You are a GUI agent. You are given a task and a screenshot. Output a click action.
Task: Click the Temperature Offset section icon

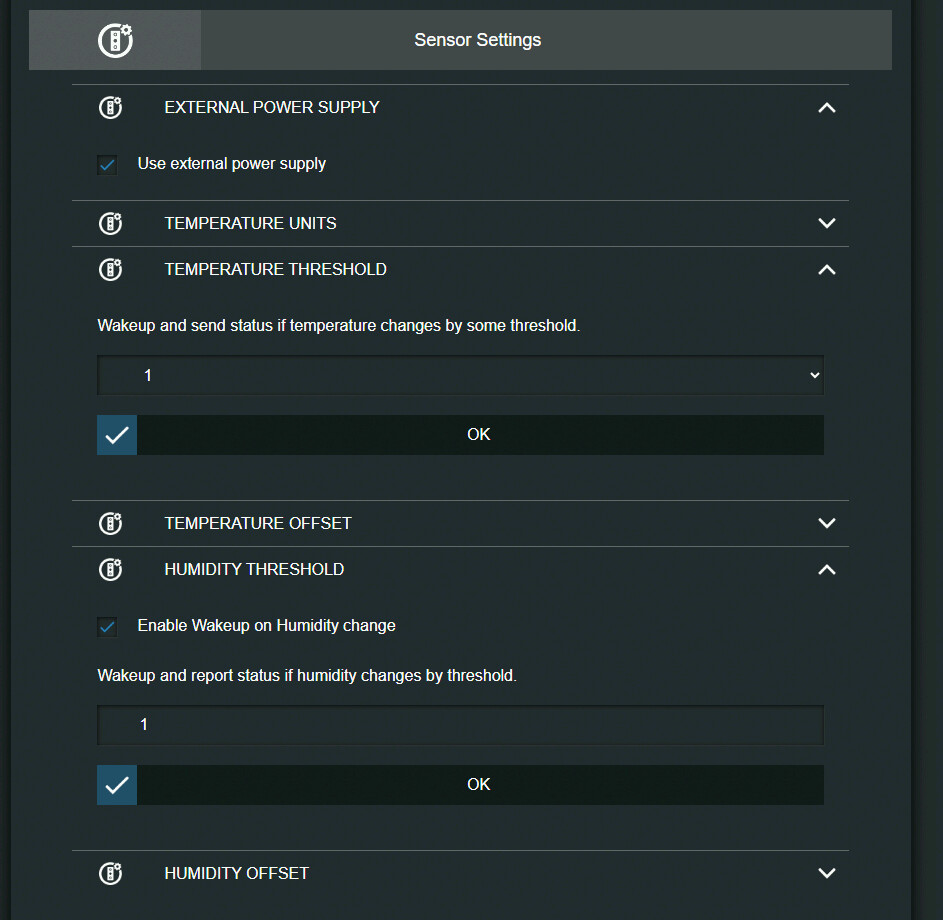coord(111,524)
